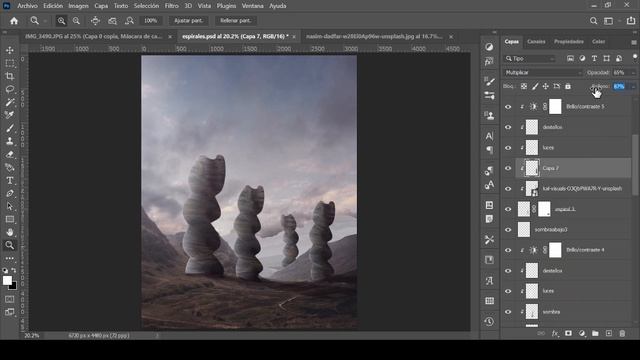Open the Filtro menu
The width and height of the screenshot is (640, 360).
[x=171, y=6]
